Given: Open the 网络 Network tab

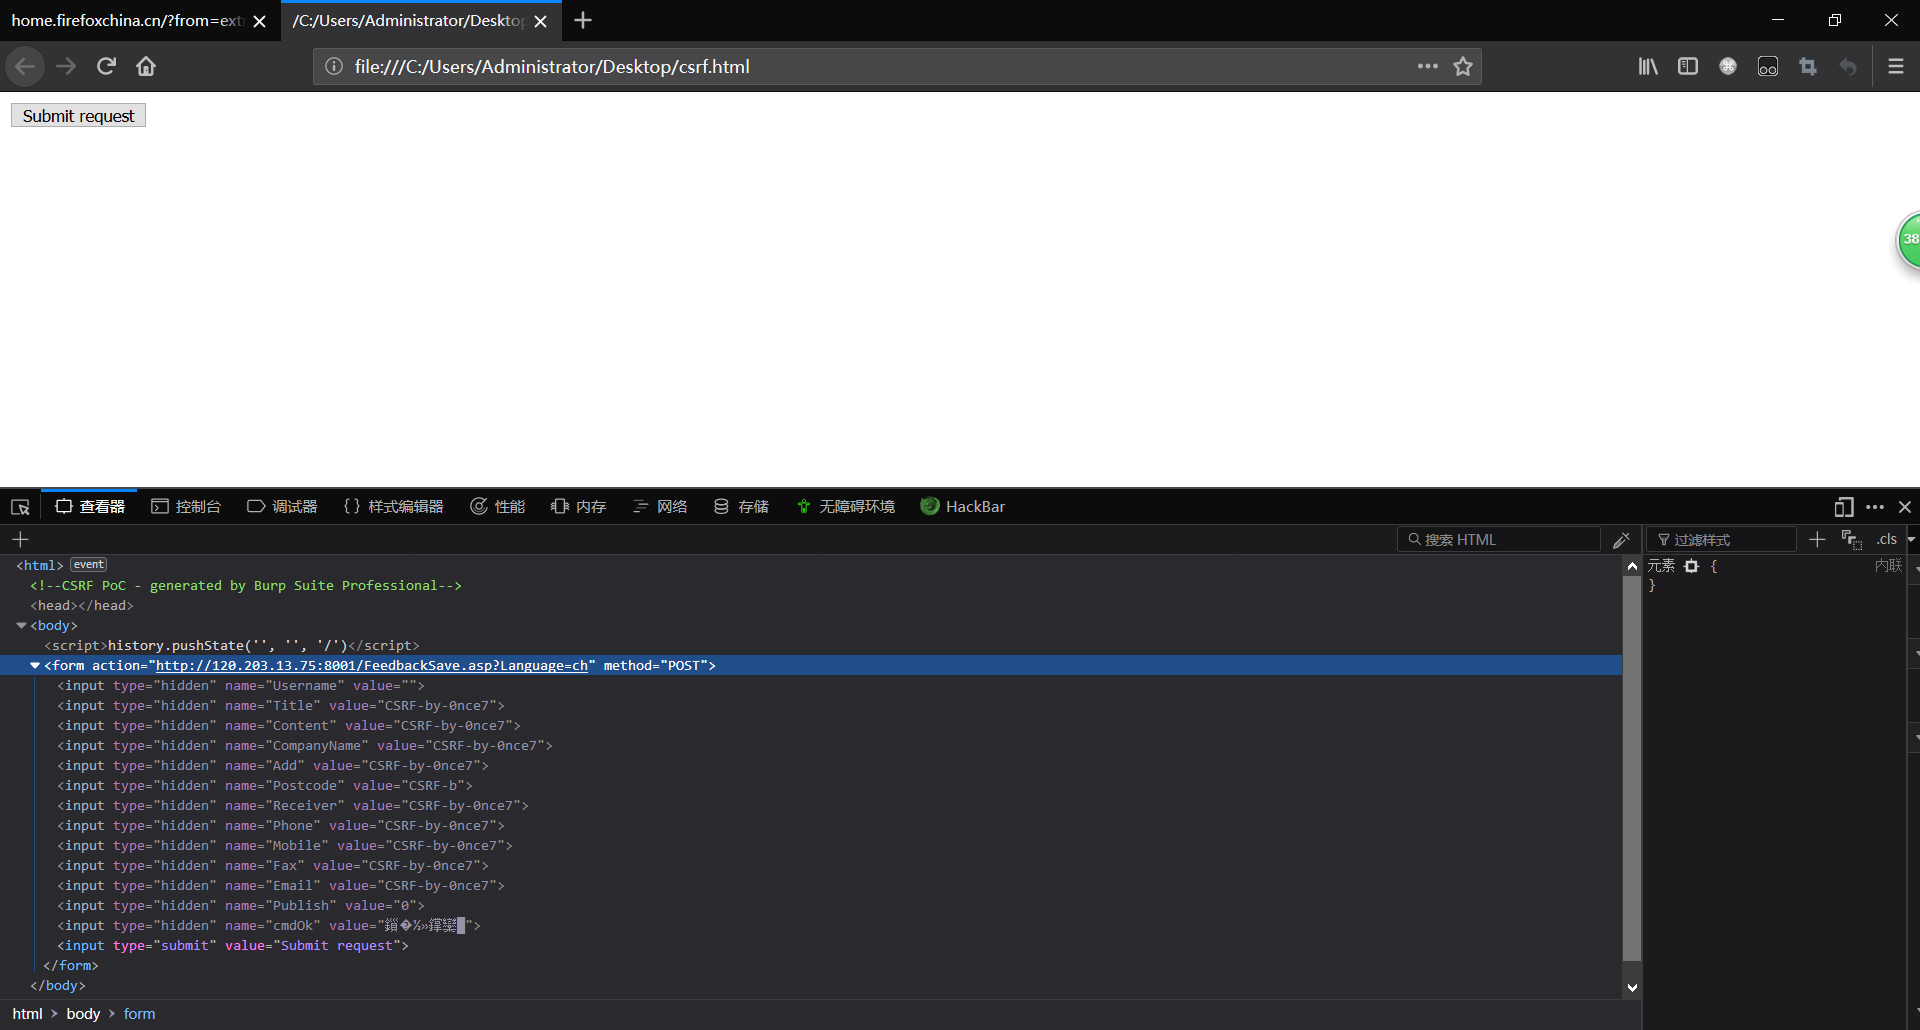Looking at the screenshot, I should coord(660,507).
